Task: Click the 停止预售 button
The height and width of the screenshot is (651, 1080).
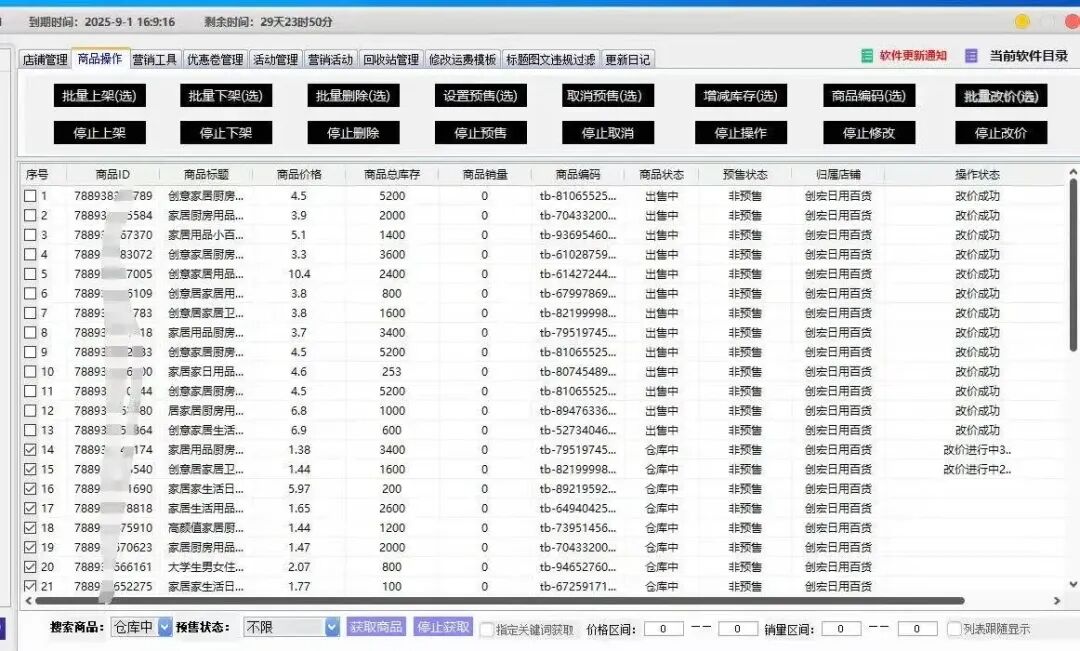Action: click(x=481, y=133)
